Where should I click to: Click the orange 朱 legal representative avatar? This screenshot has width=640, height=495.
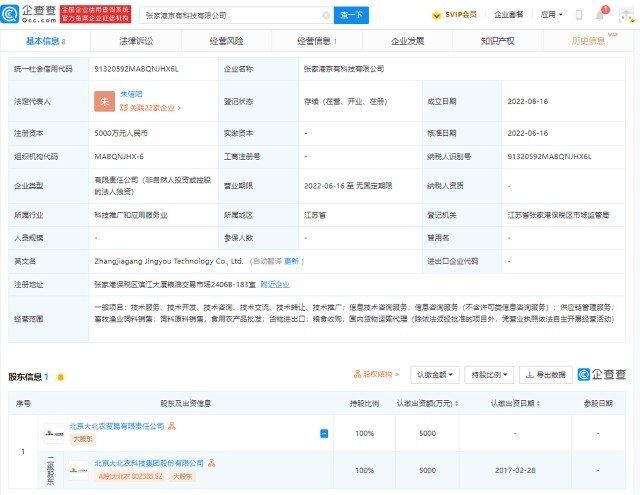(104, 101)
